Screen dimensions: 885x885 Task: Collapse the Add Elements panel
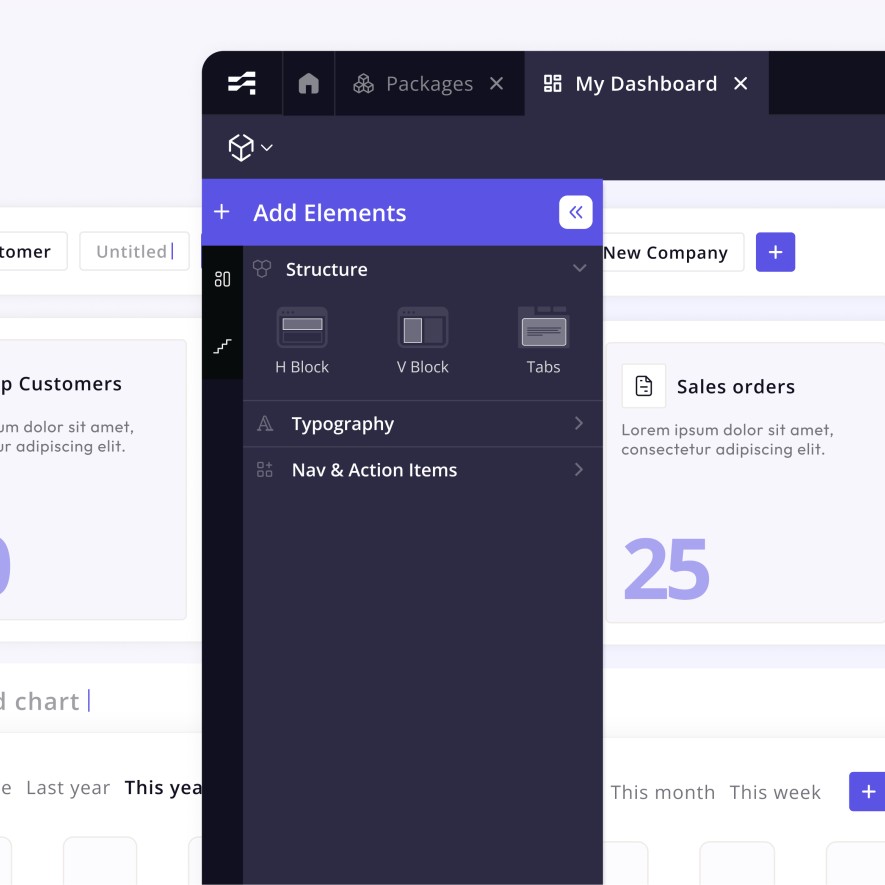[x=576, y=212]
